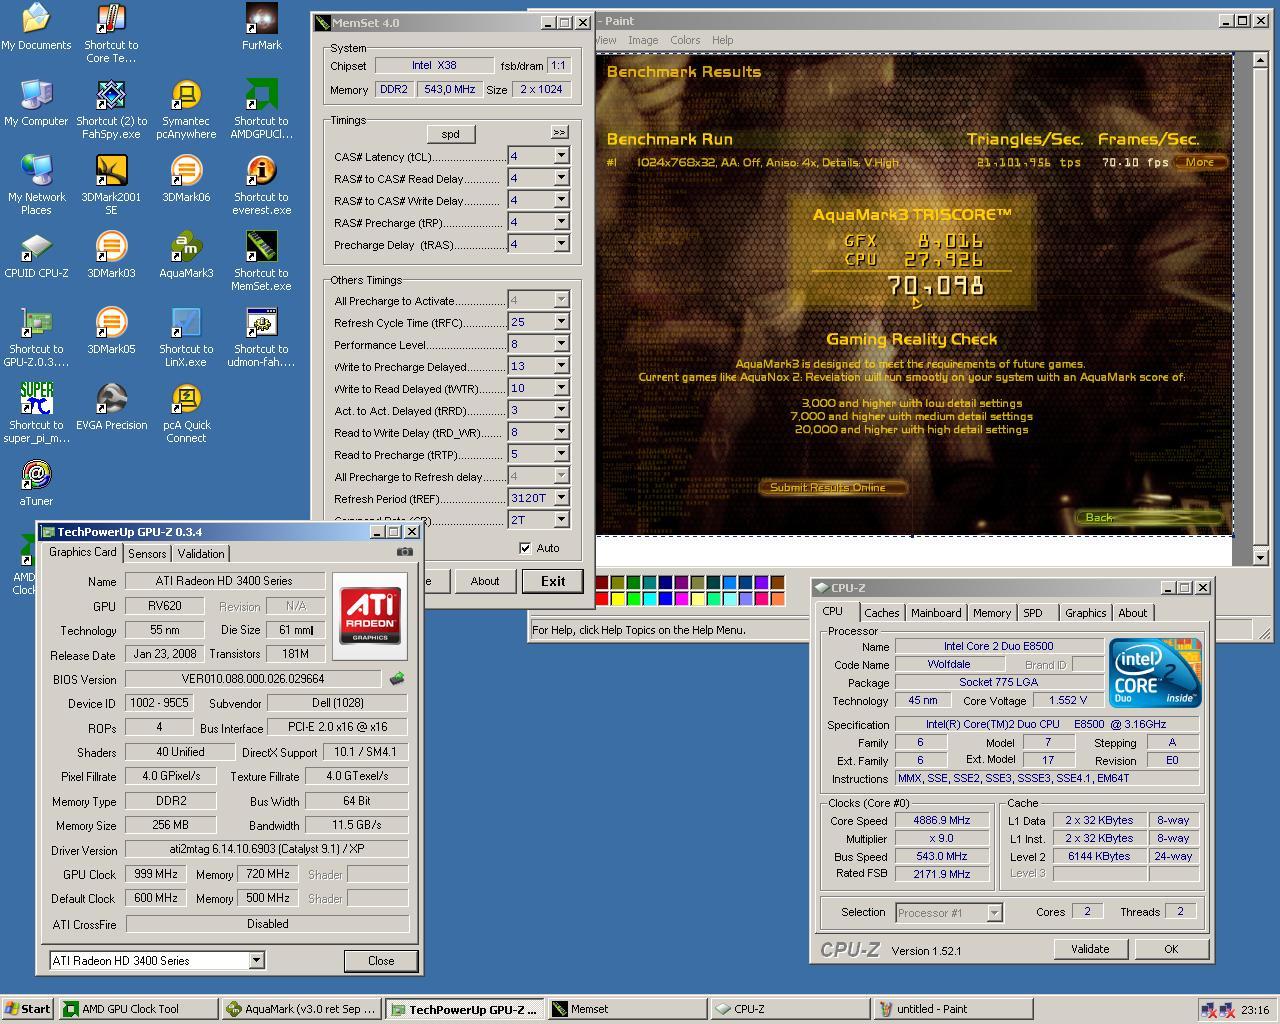Viewport: 1280px width, 1024px height.
Task: Open the Image menu in Paint
Action: click(642, 40)
